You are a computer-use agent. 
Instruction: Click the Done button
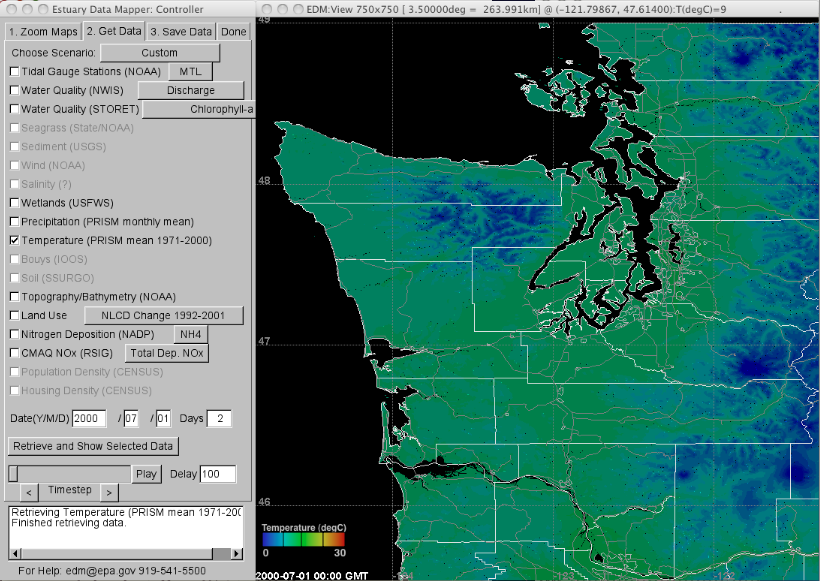pyautogui.click(x=233, y=31)
